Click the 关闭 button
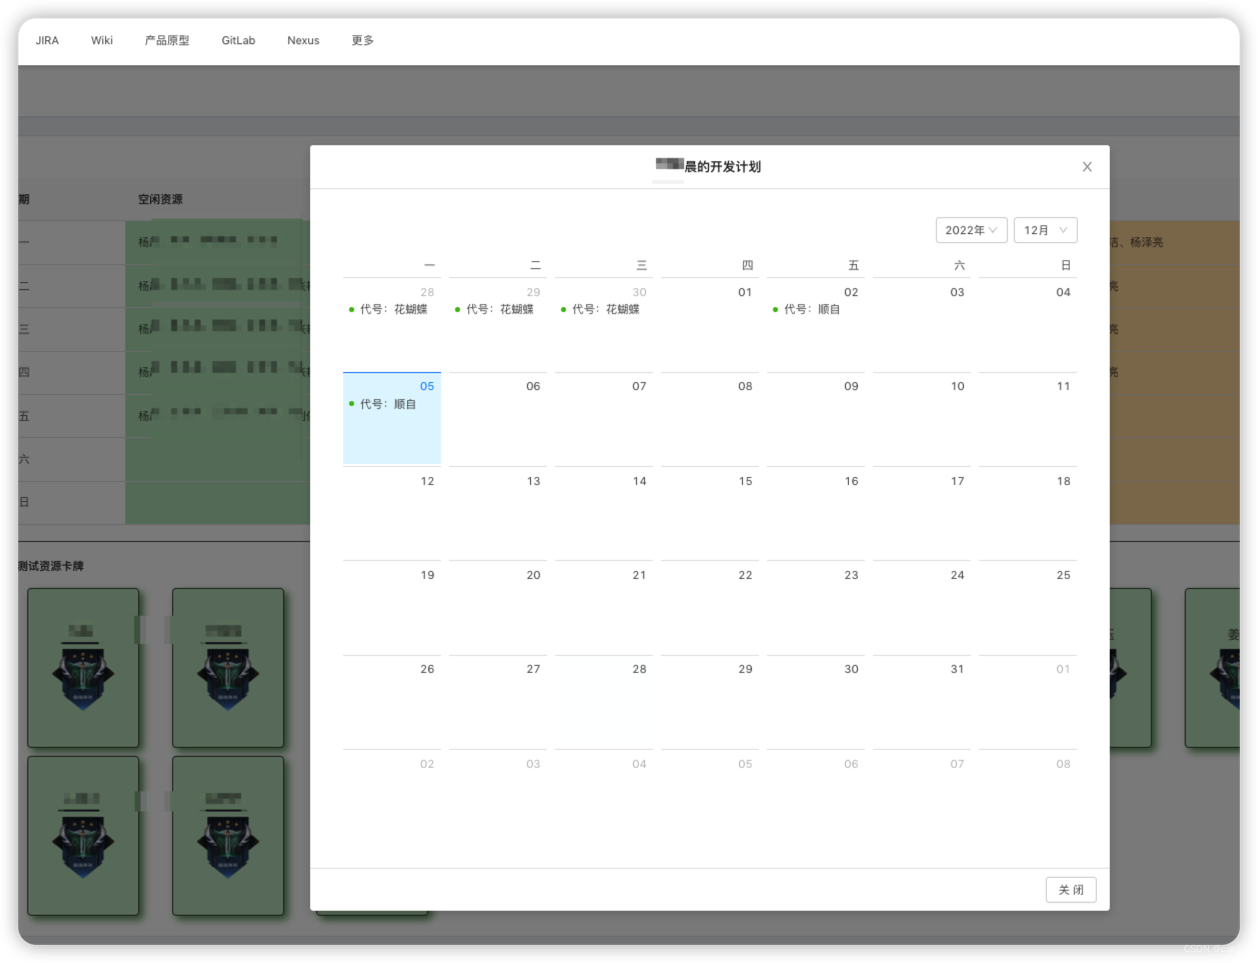Screen dimensions: 1258x963 1071,889
